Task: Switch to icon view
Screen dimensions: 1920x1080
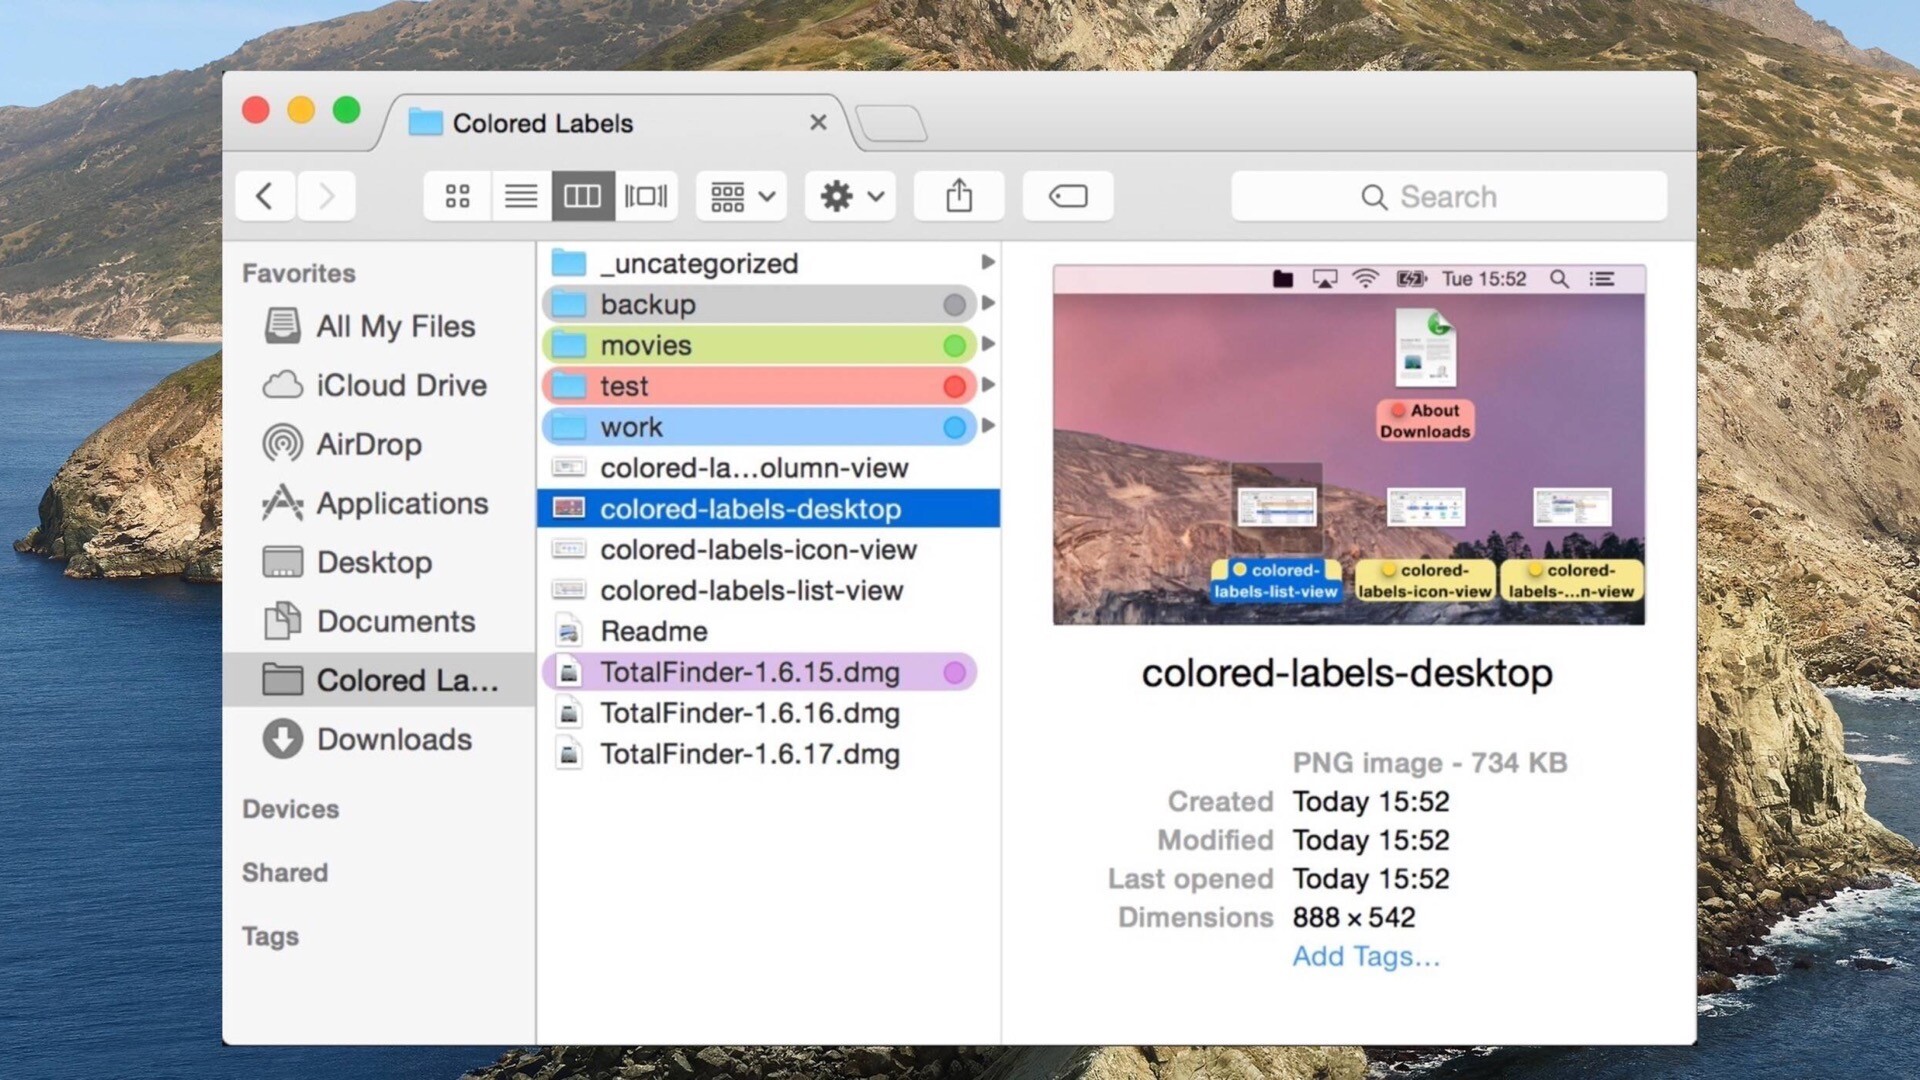Action: (457, 196)
